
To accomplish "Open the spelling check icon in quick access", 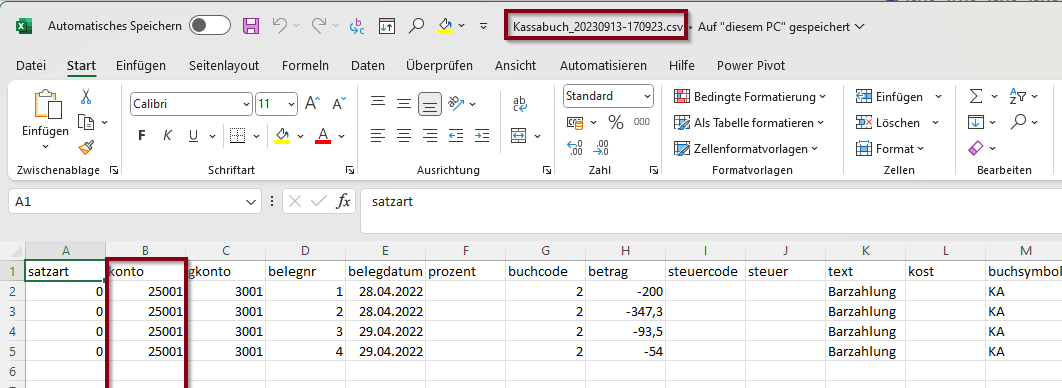I will pyautogui.click(x=356, y=26).
